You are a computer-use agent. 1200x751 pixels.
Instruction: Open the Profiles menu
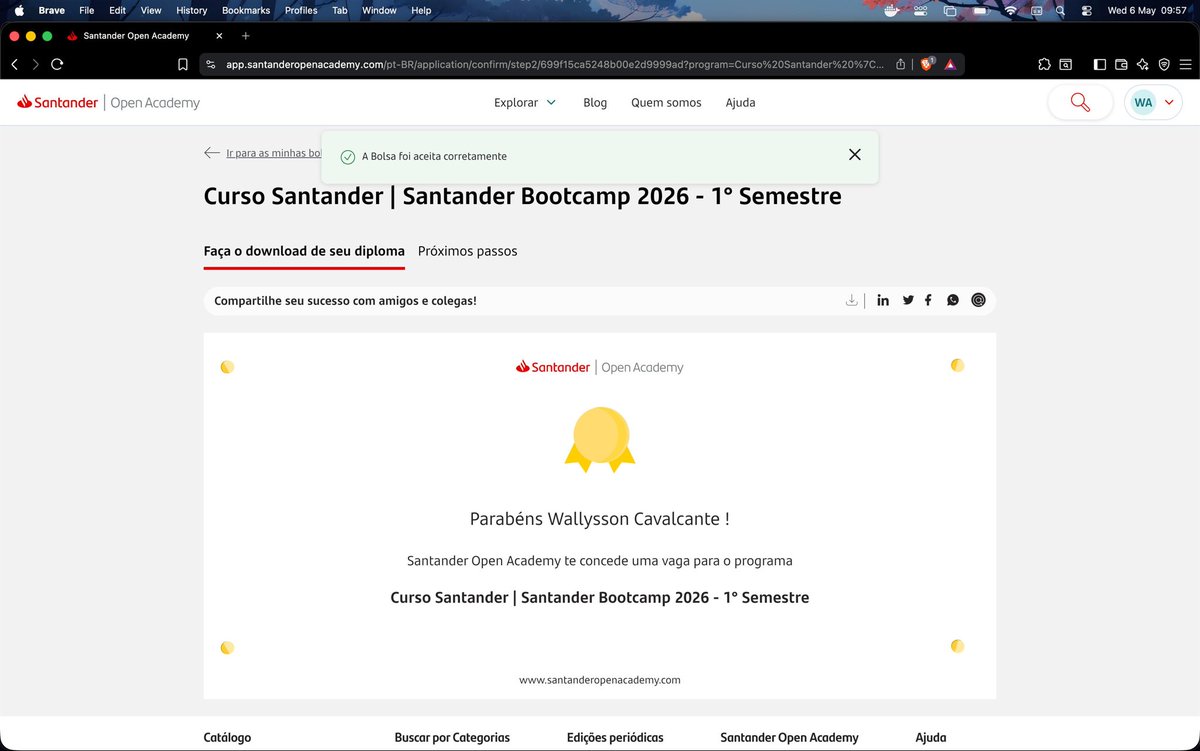pyautogui.click(x=301, y=10)
